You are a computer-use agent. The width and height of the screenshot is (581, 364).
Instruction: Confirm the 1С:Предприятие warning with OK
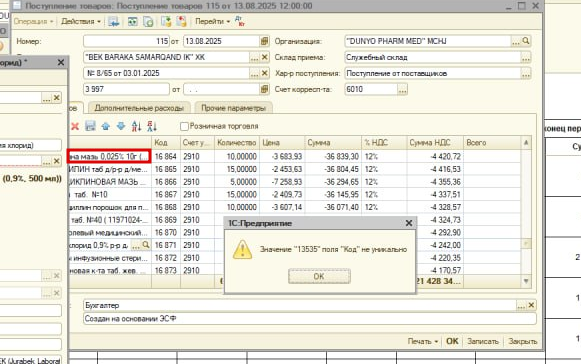(319, 276)
